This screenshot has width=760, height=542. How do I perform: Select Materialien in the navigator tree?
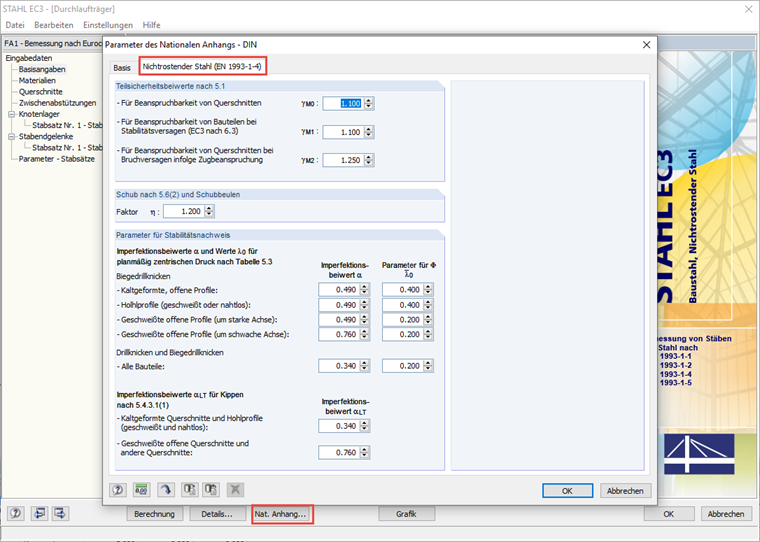coord(37,80)
